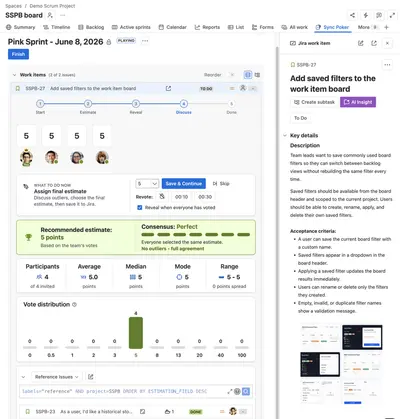Viewport: 400px width, 419px height.
Task: Open the To Do status dropdown
Action: coord(300,118)
